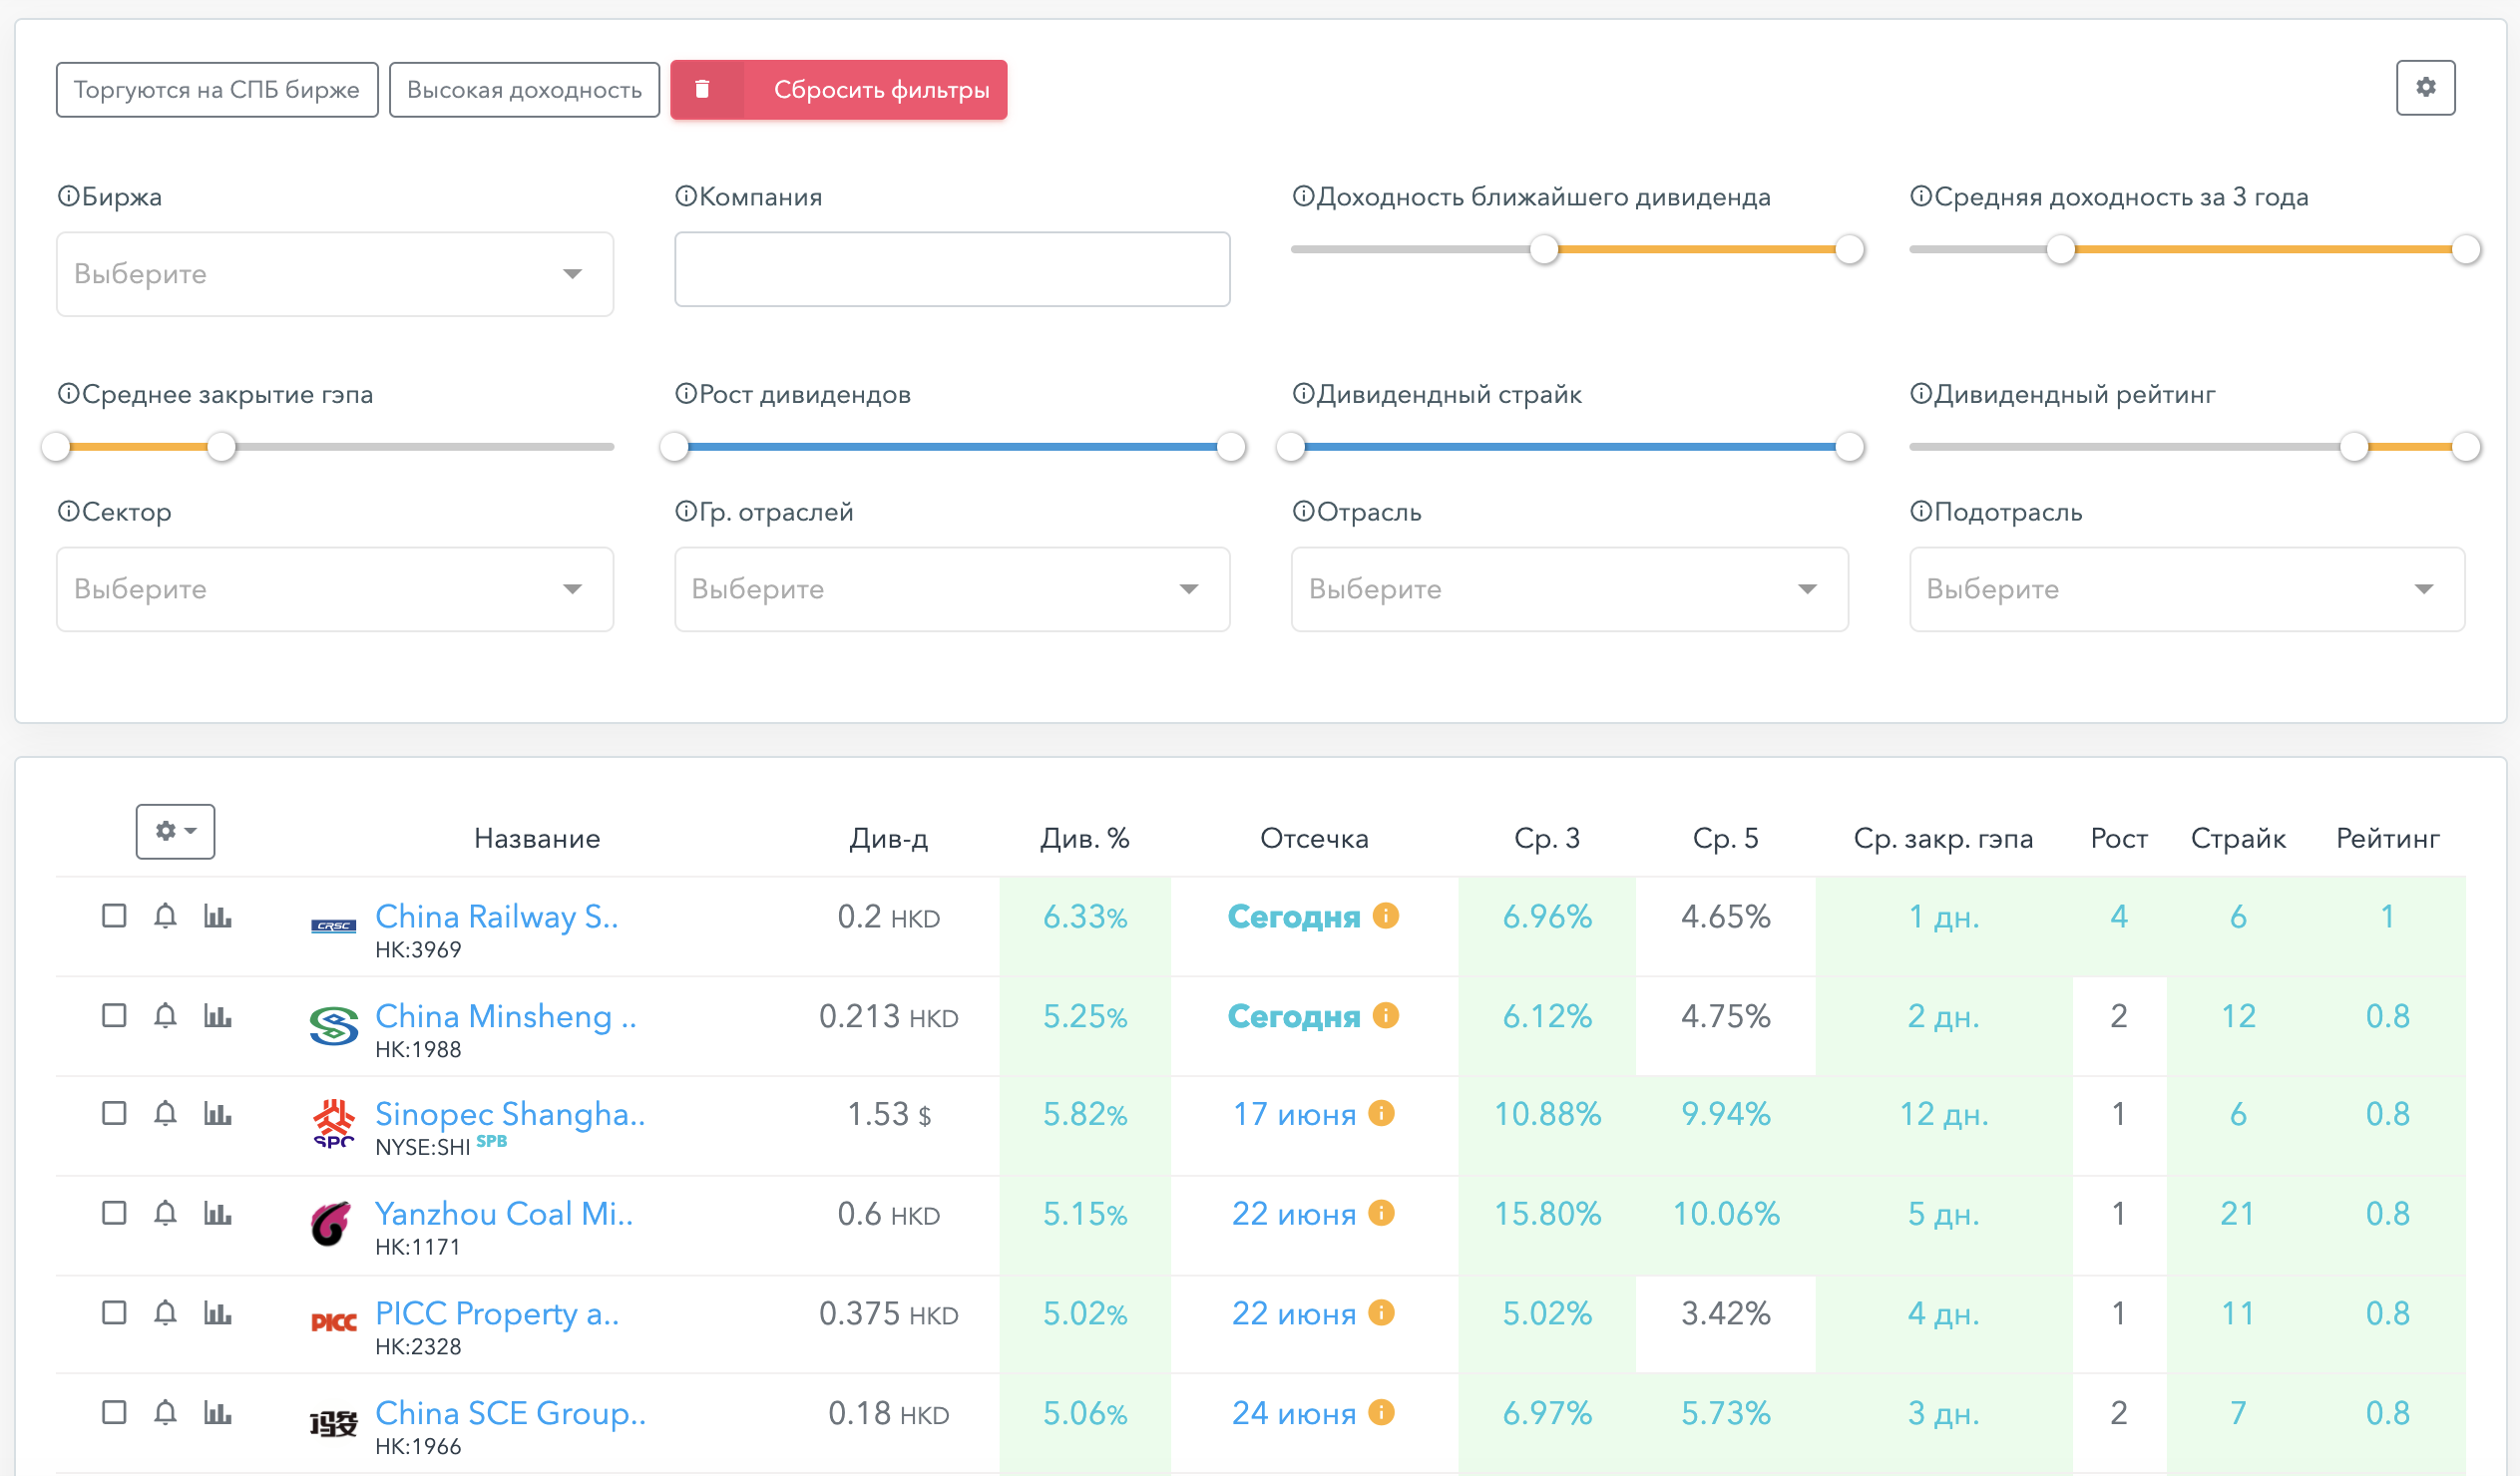Tick checkbox for PICC Property row
This screenshot has height=1476, width=2520.
[114, 1312]
